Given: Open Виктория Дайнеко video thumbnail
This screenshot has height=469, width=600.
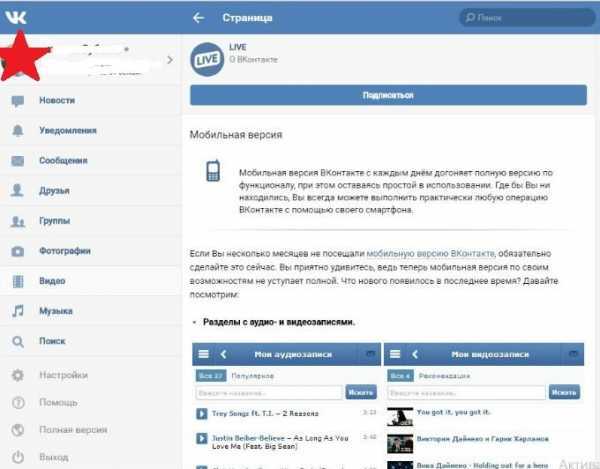Looking at the screenshot, I should coord(400,444).
